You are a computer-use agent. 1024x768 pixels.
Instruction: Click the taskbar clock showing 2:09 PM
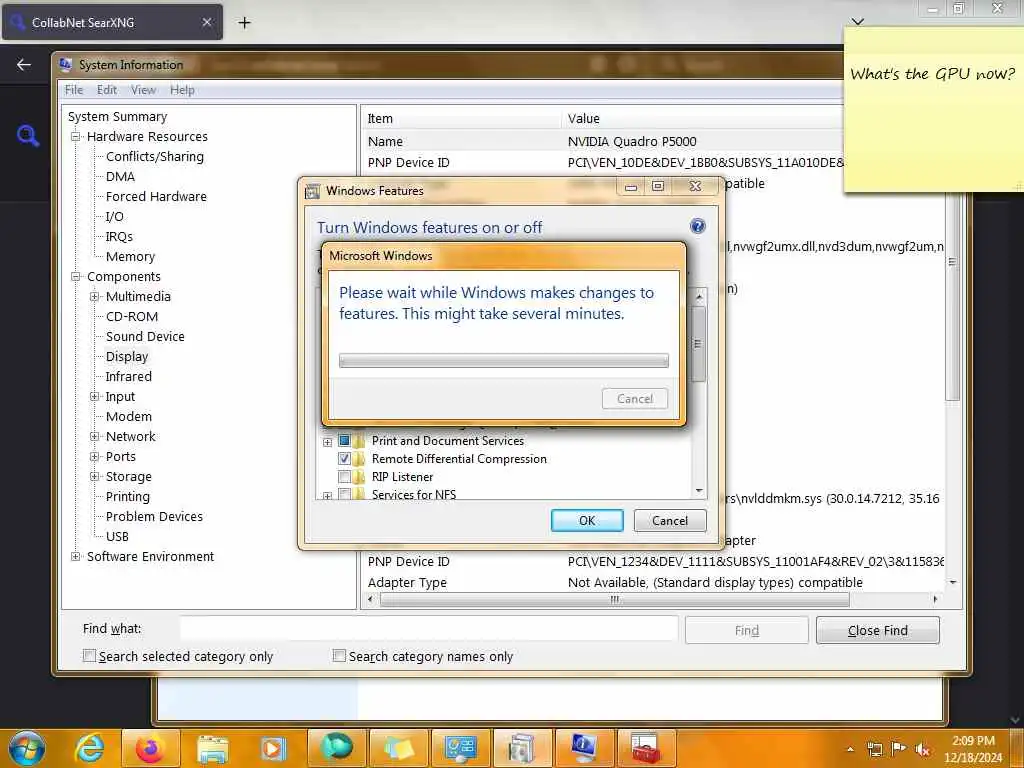click(x=973, y=749)
